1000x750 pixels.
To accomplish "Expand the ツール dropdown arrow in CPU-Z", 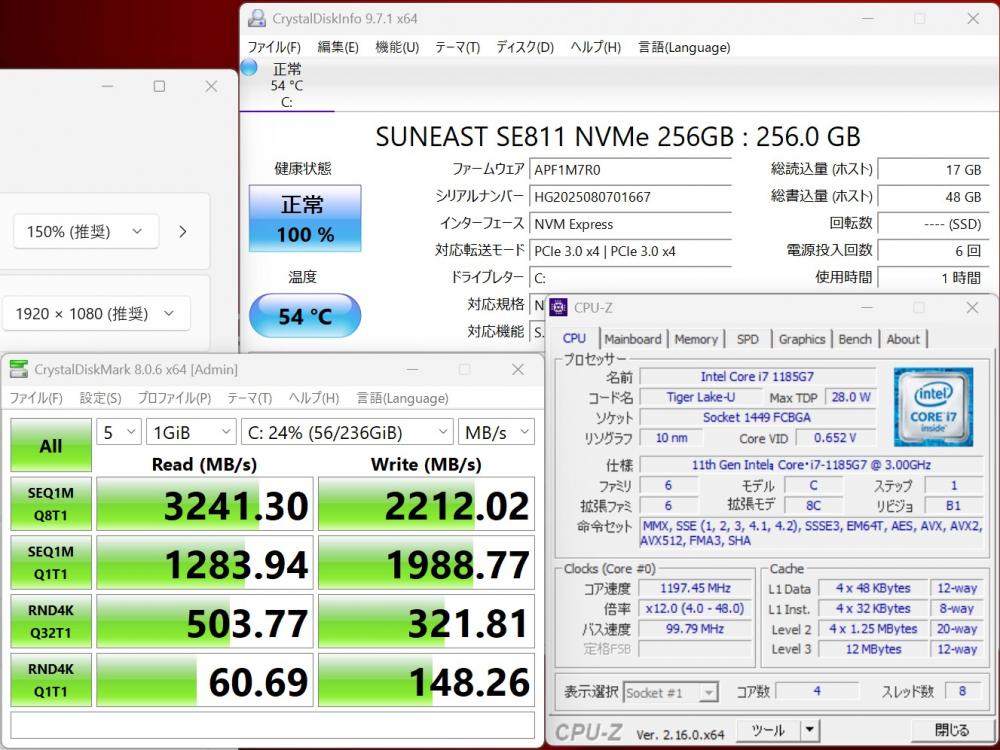I will tap(810, 730).
